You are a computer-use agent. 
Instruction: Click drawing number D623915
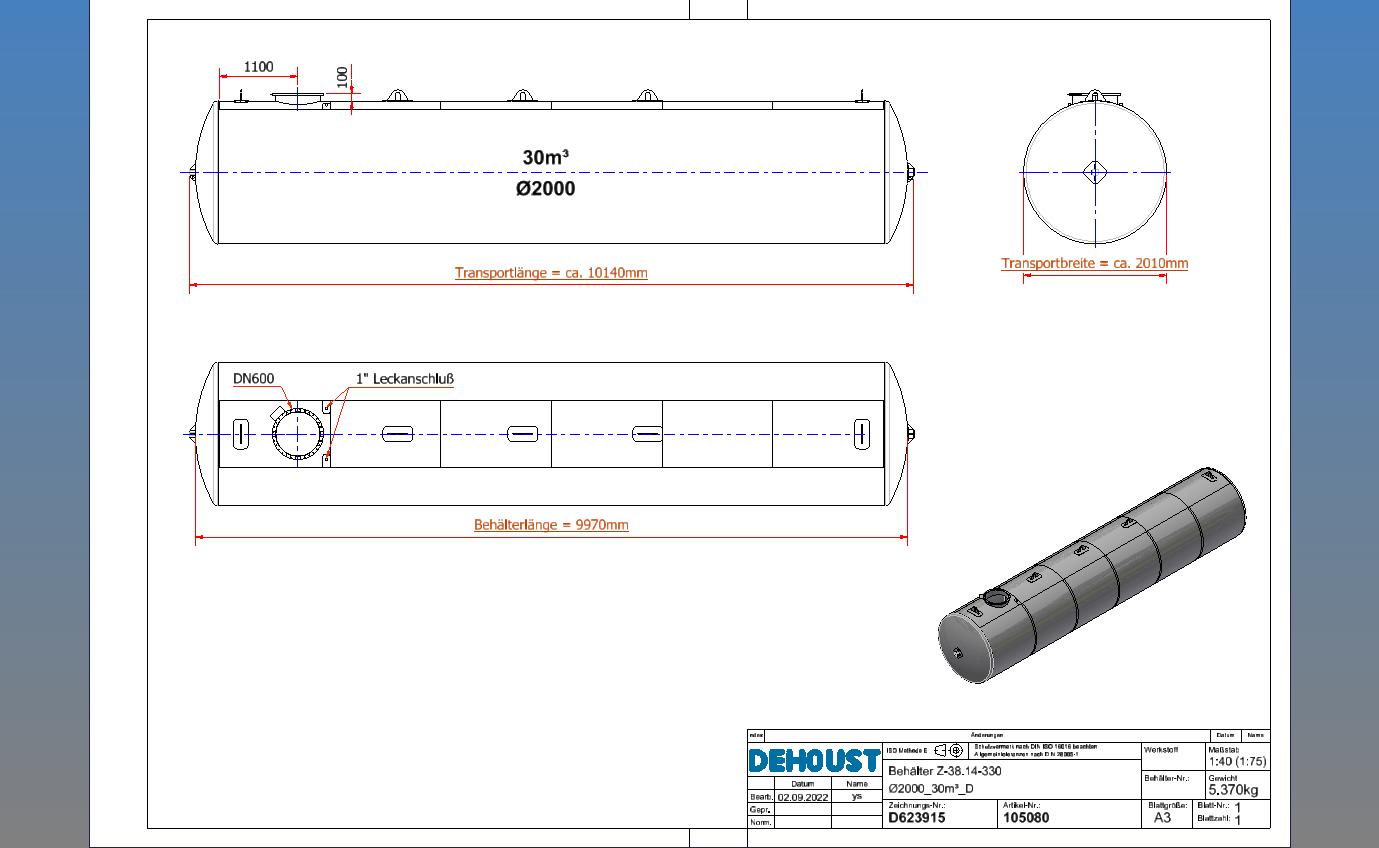[x=916, y=818]
